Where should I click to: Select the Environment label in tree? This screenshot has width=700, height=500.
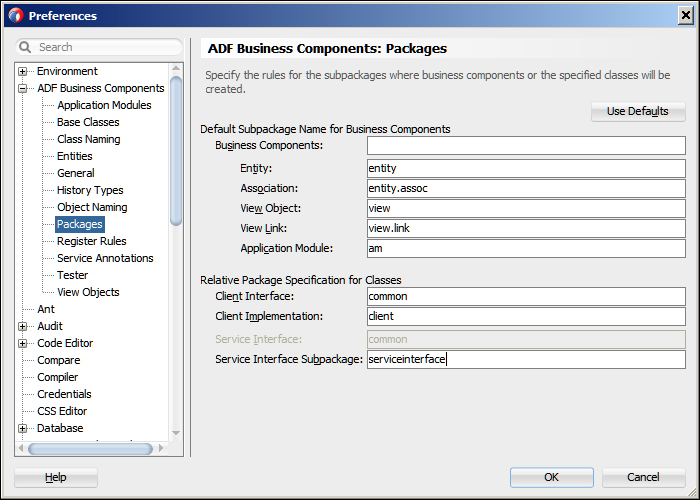pyautogui.click(x=67, y=71)
